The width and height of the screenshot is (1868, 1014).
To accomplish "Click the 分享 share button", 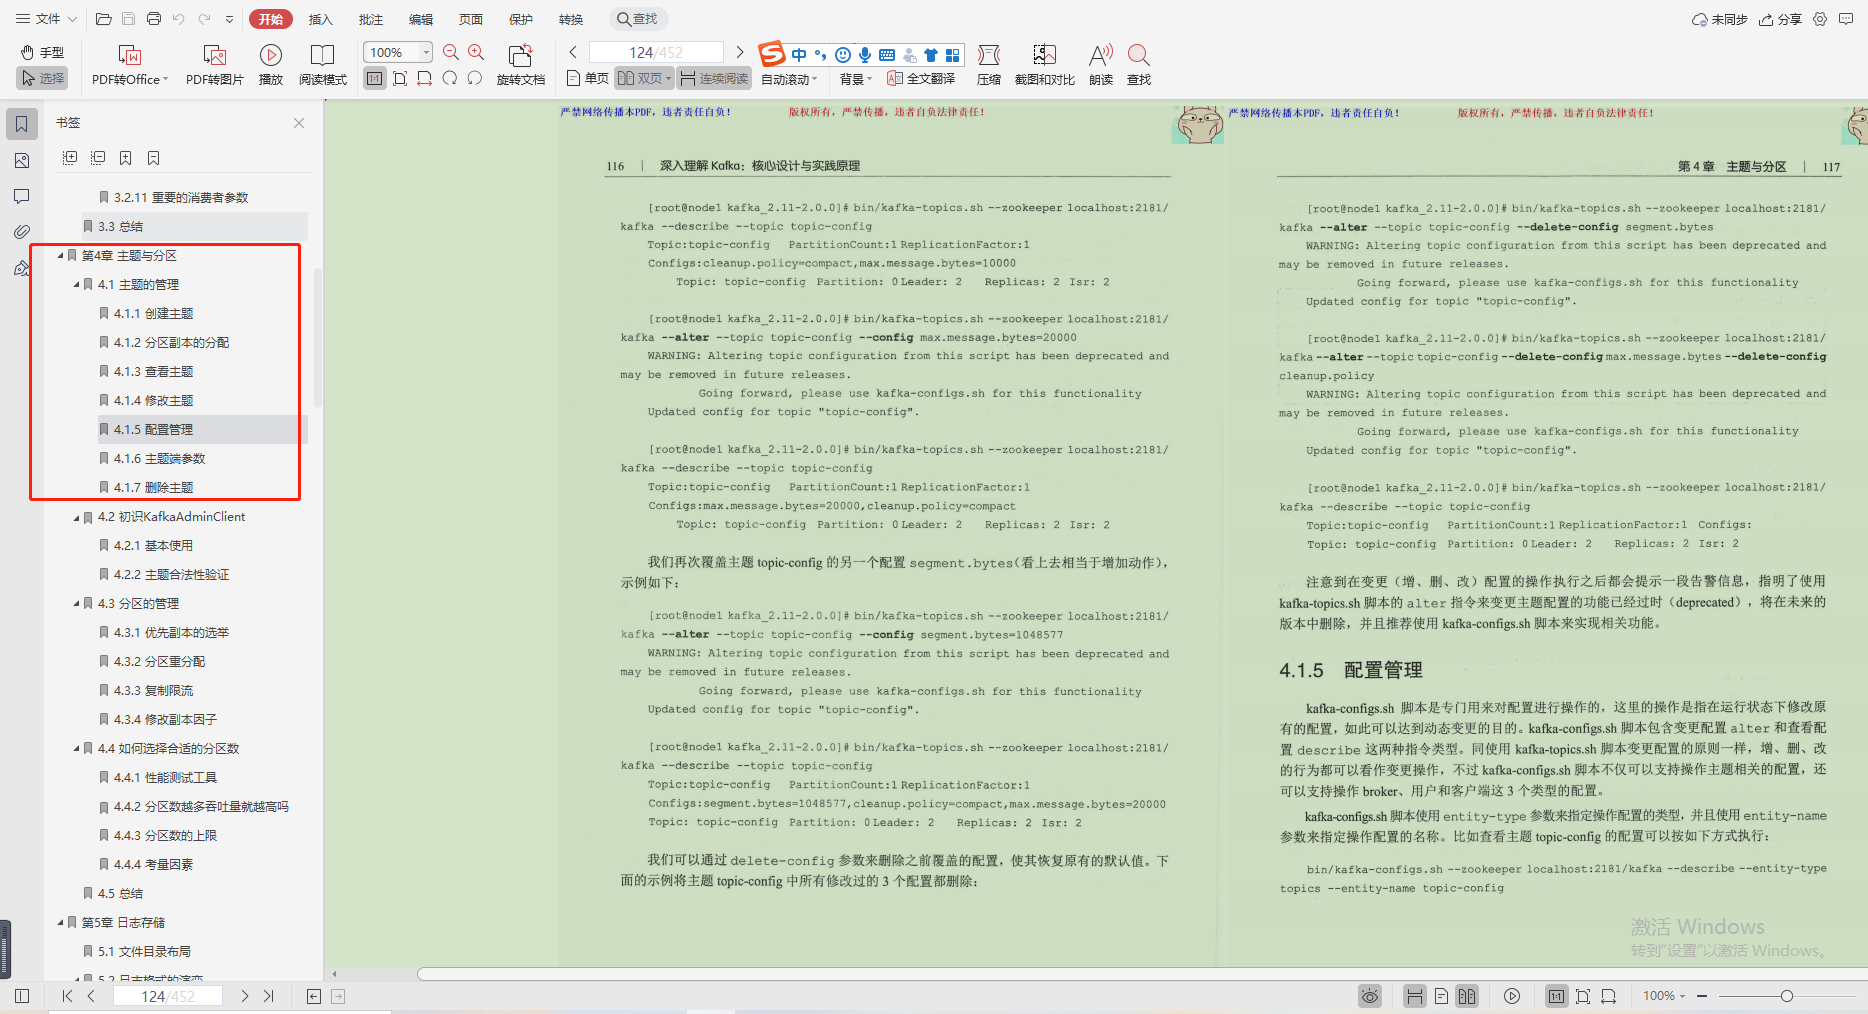I will click(1781, 19).
